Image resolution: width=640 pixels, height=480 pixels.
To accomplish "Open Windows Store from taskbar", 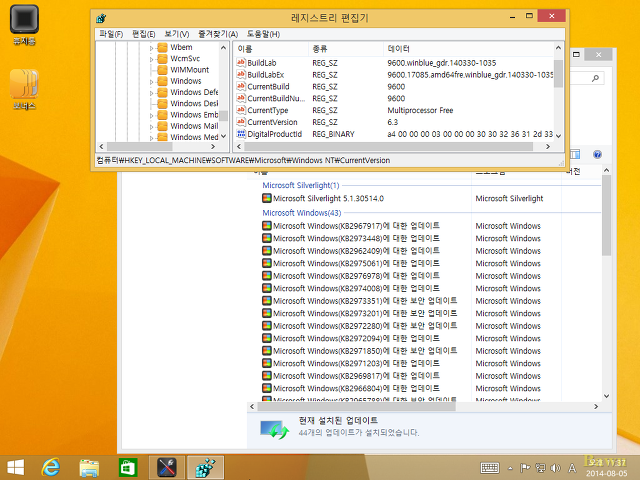I will pos(128,467).
